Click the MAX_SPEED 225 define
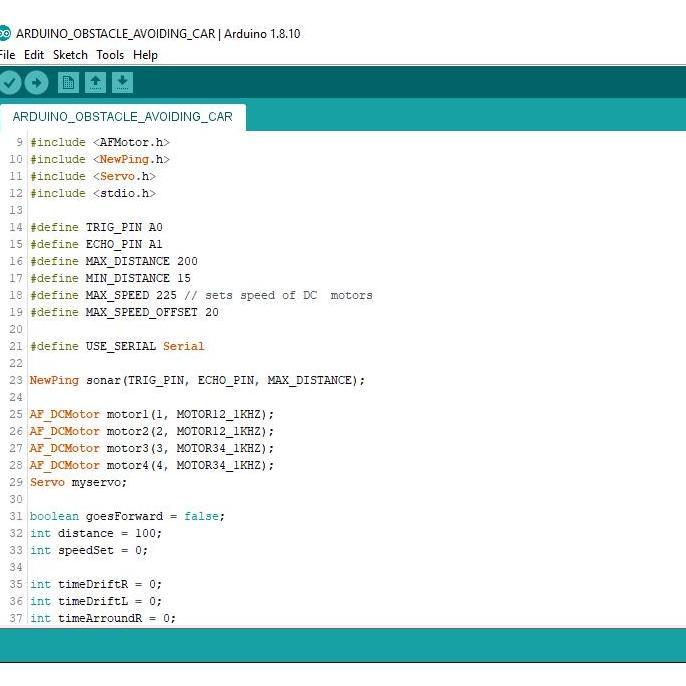686x686 pixels. coord(103,296)
